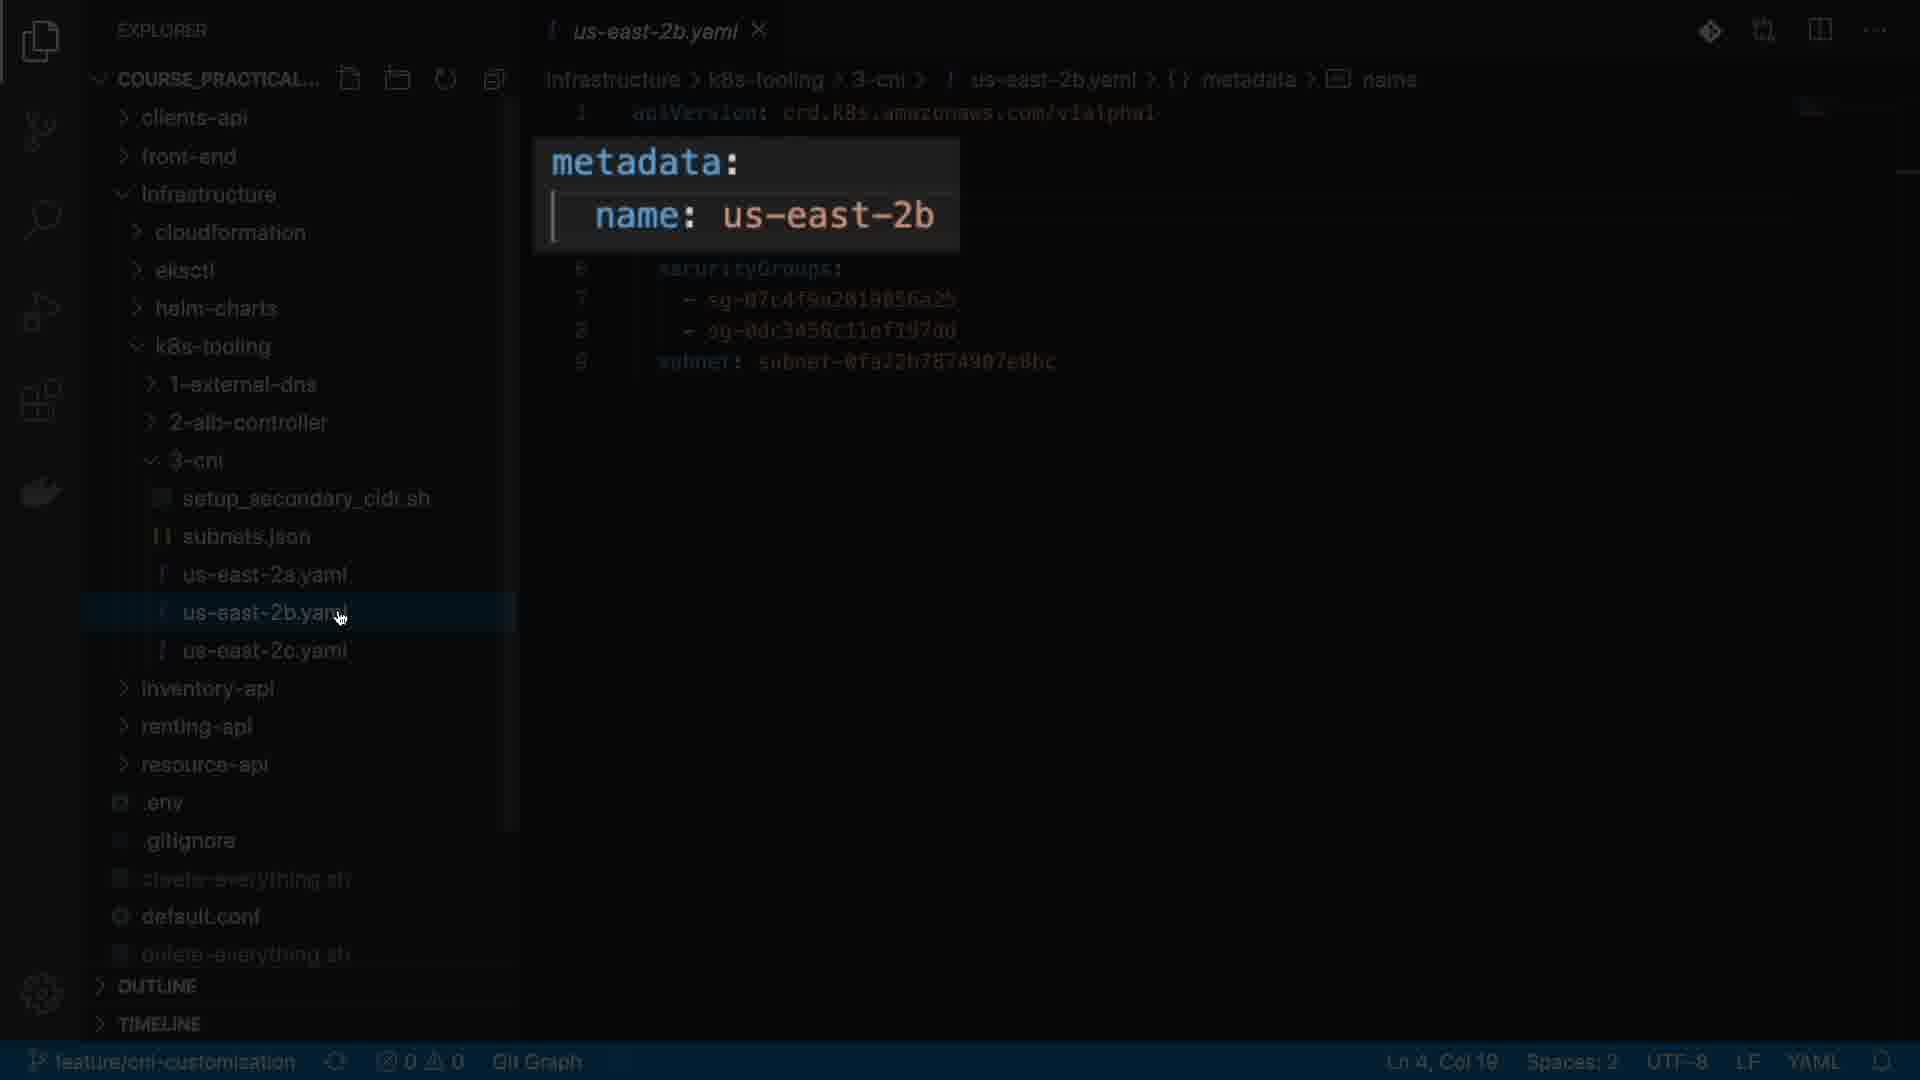This screenshot has height=1080, width=1920.
Task: Open the Manage gear settings icon
Action: coord(41,993)
